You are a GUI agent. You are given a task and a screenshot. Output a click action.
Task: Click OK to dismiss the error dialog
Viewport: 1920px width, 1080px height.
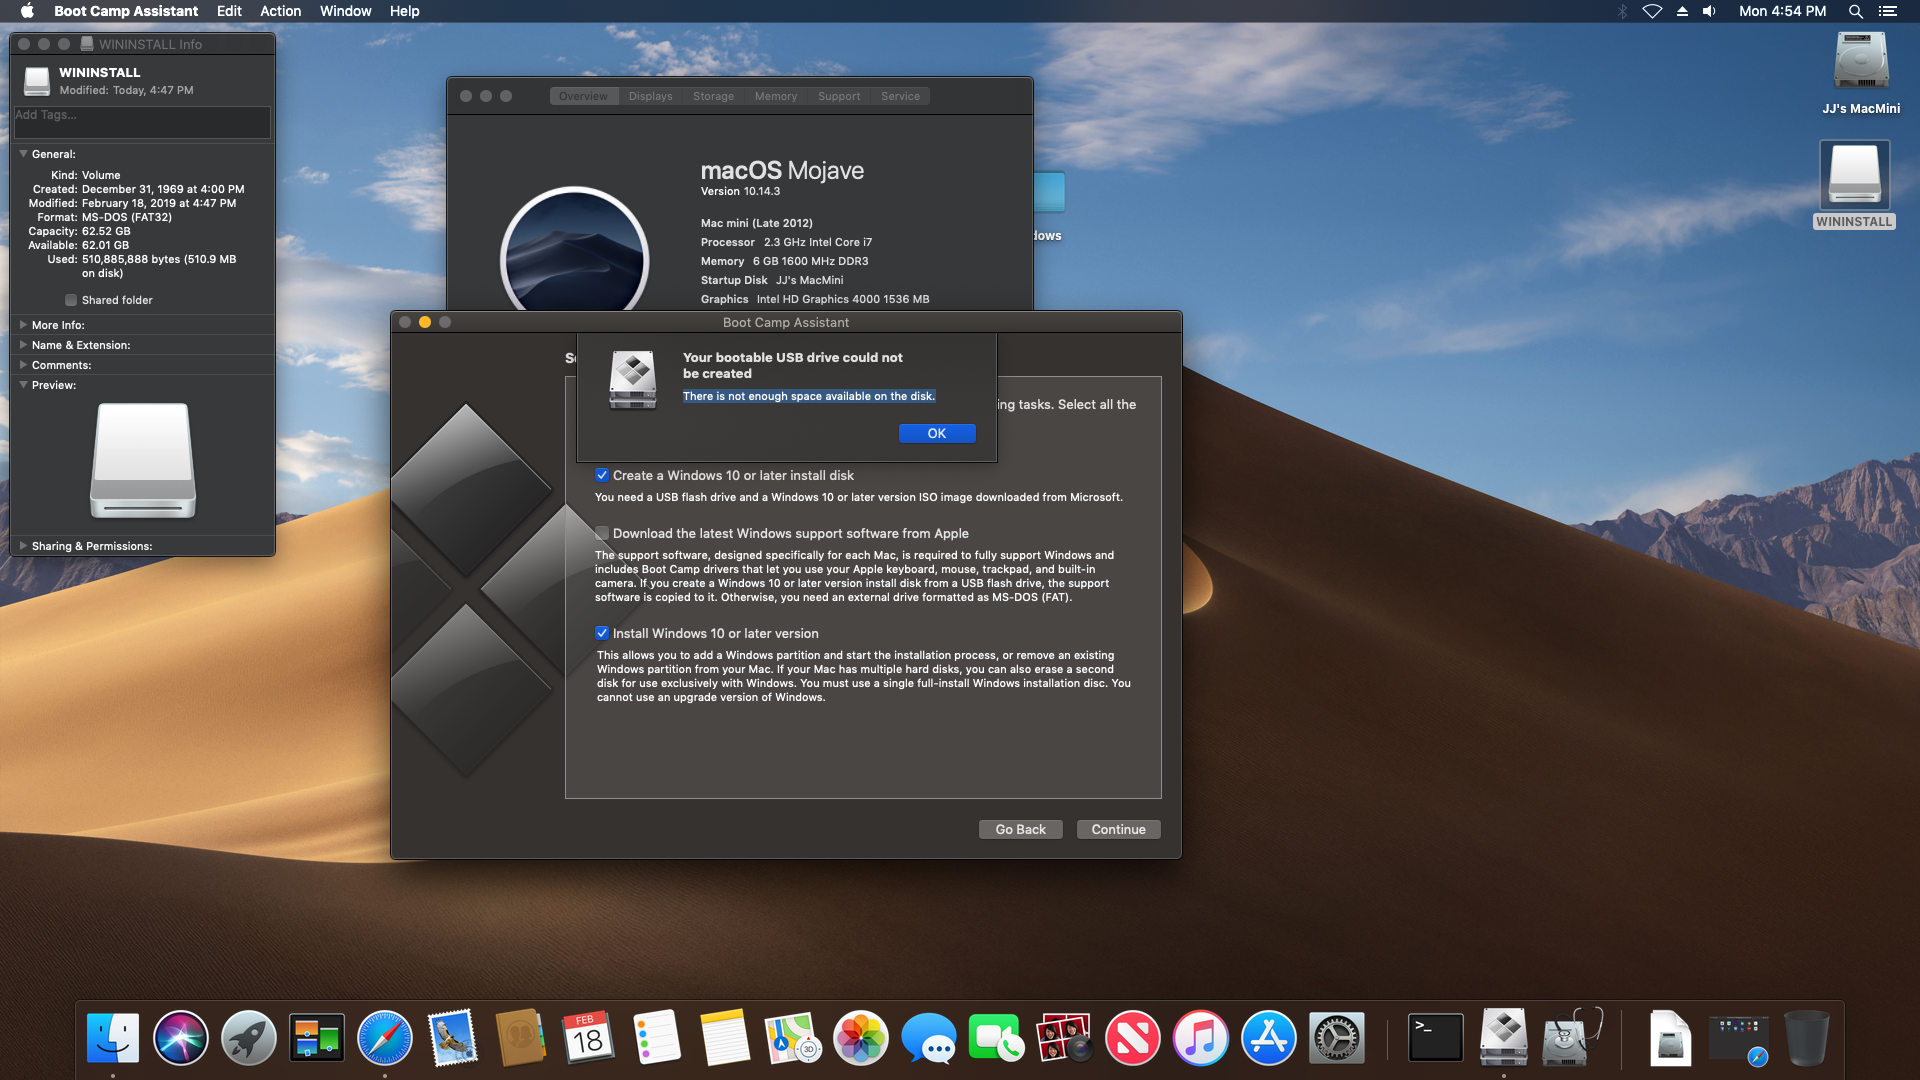tap(938, 433)
